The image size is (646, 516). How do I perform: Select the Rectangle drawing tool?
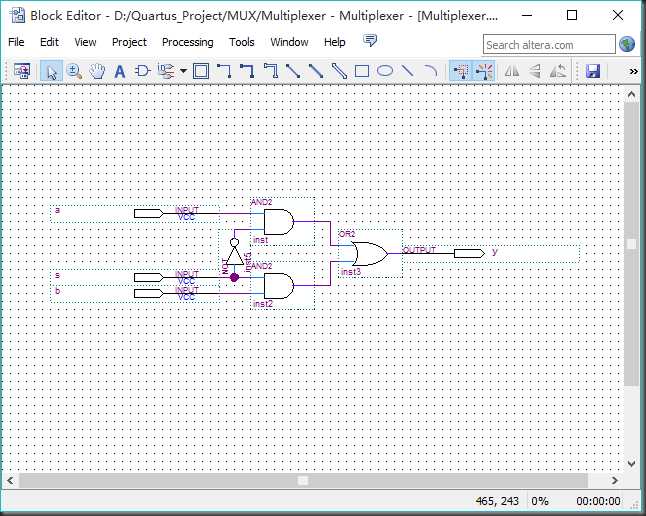click(362, 71)
